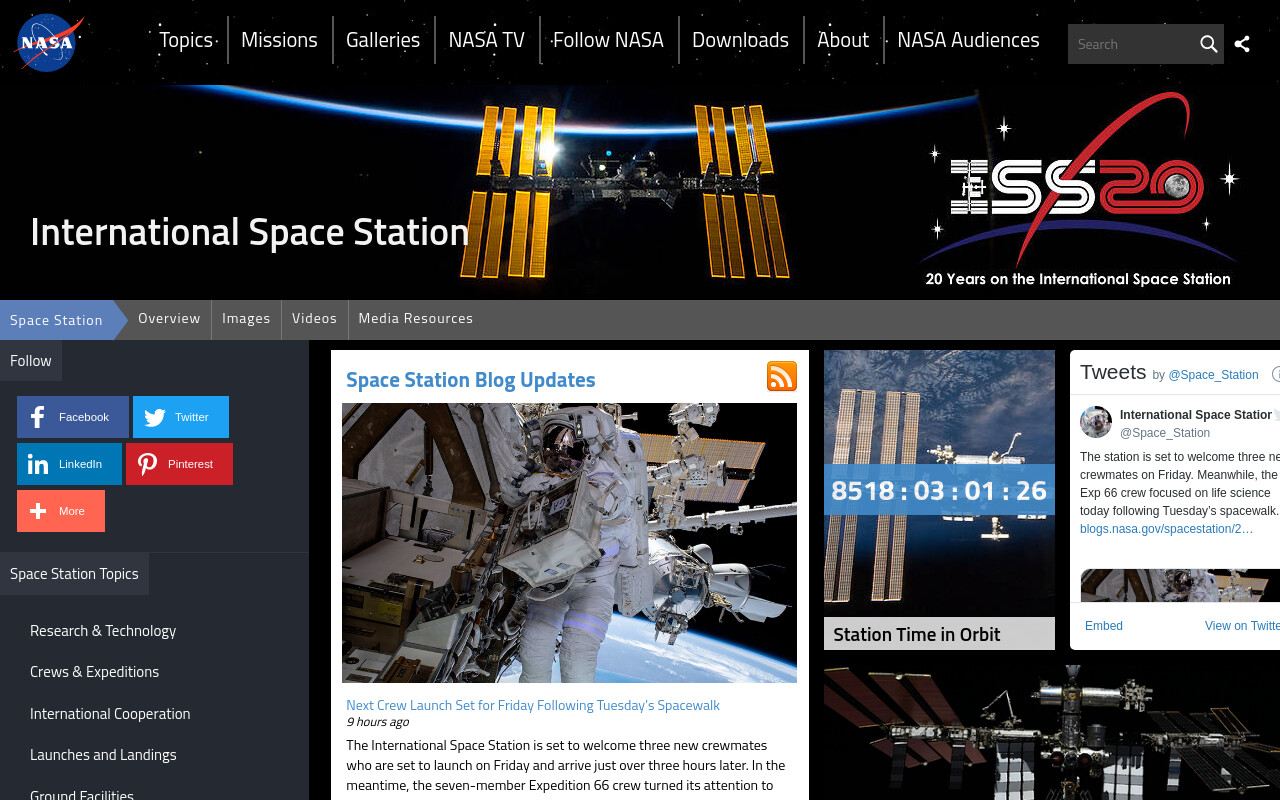The image size is (1280, 800).
Task: Share on Pinterest
Action: (179, 464)
